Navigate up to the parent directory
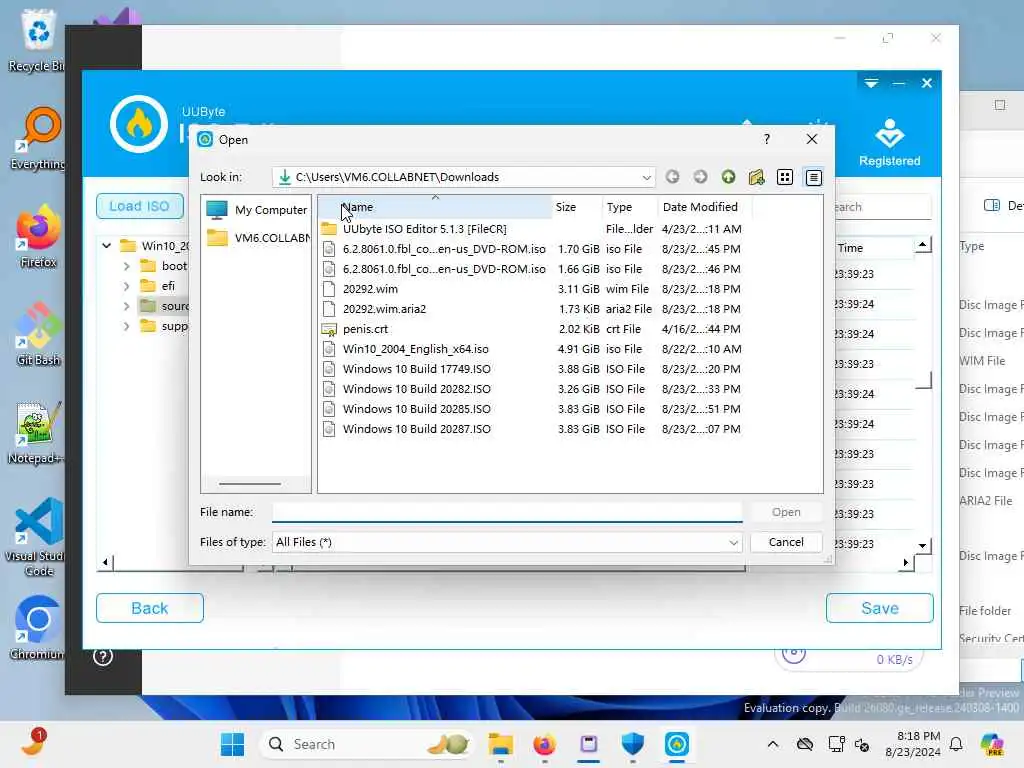 click(728, 177)
